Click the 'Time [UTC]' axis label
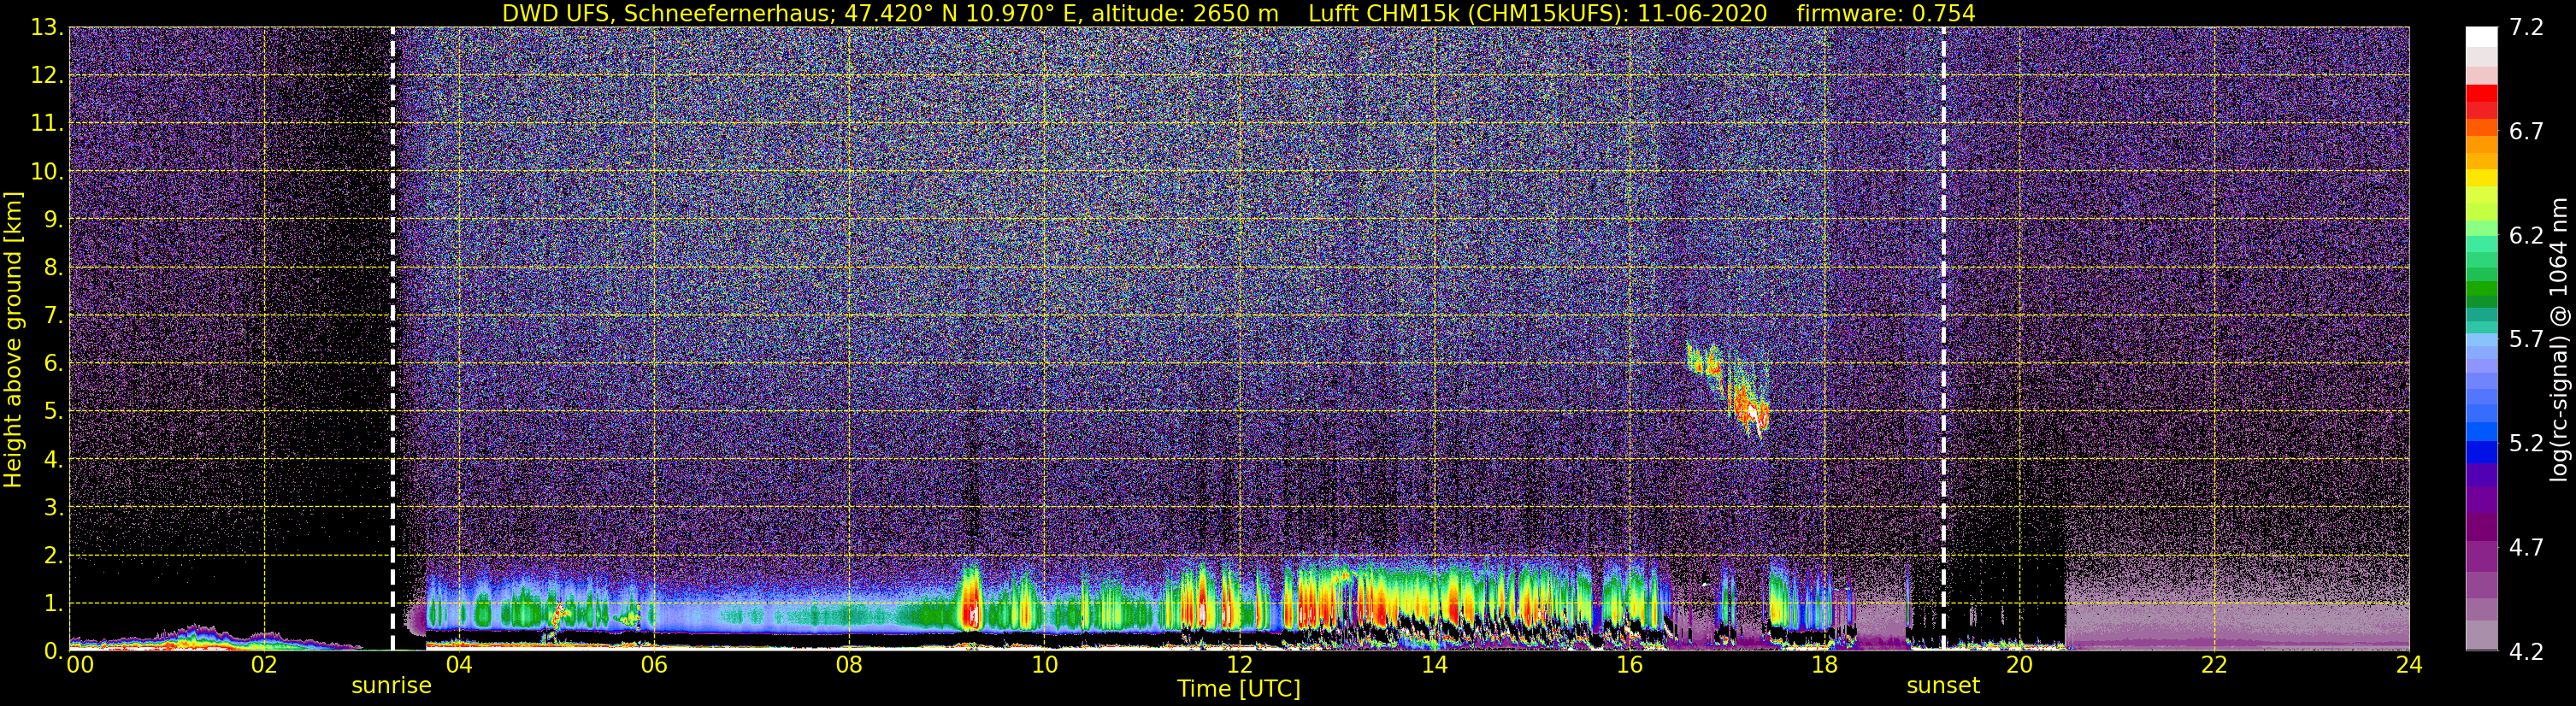 pyautogui.click(x=1239, y=688)
